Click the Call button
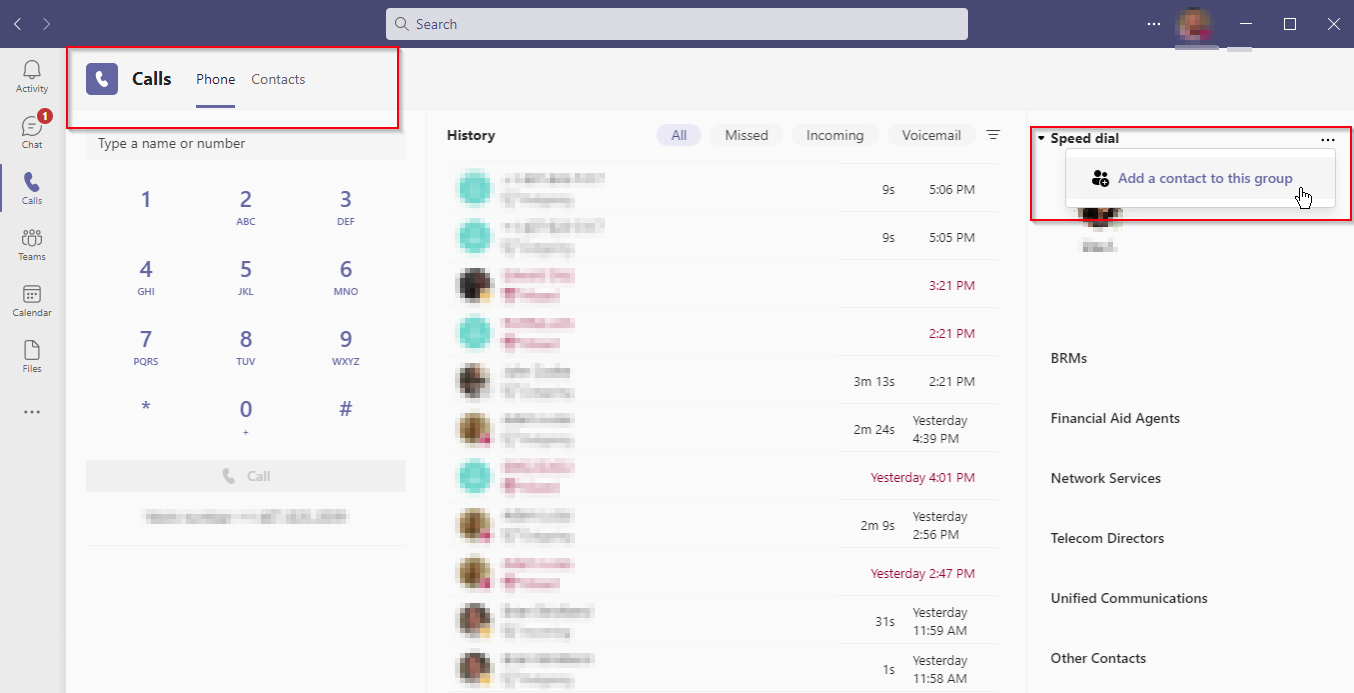The height and width of the screenshot is (693, 1354). pyautogui.click(x=246, y=476)
